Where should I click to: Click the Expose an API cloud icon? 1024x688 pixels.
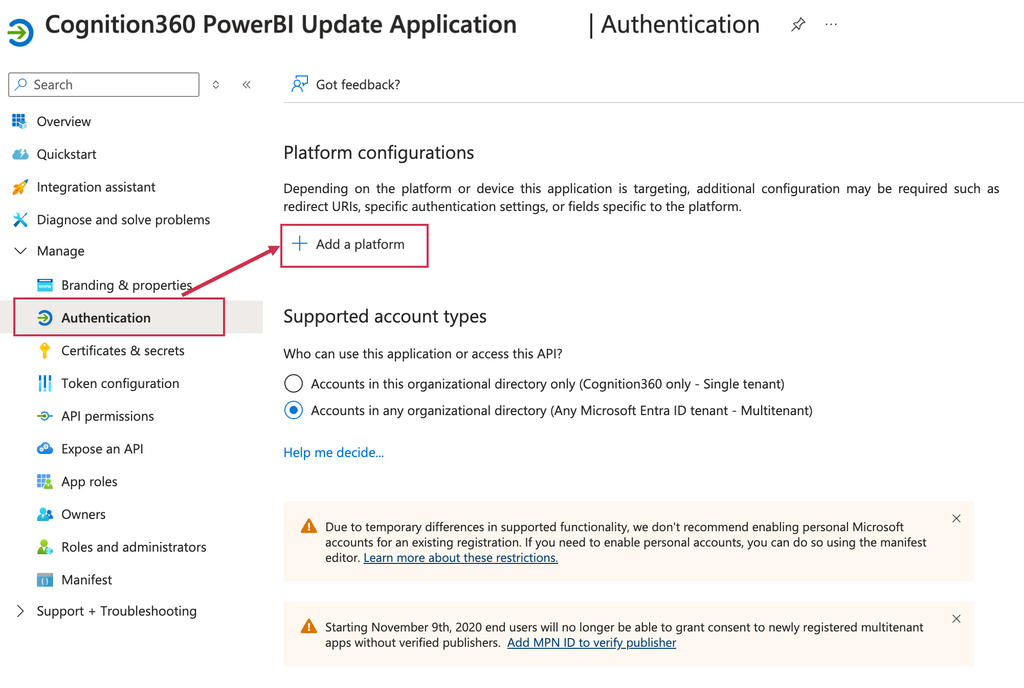tap(44, 448)
